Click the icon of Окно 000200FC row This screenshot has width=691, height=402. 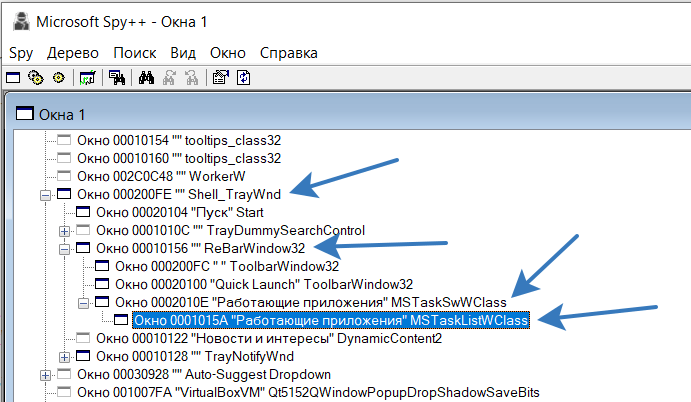pos(102,266)
